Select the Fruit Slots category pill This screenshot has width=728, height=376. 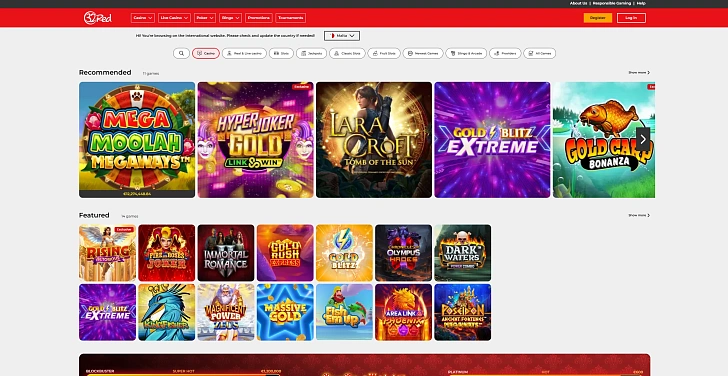pyautogui.click(x=384, y=53)
